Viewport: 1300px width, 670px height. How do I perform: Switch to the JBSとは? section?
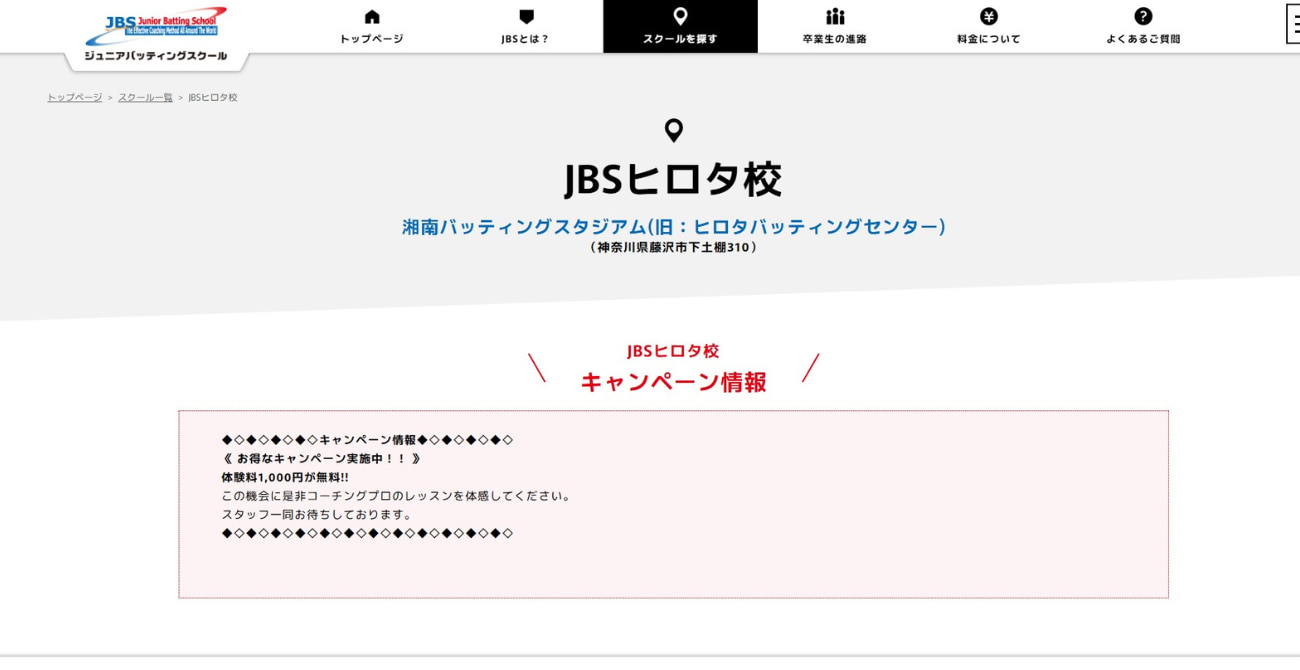click(525, 38)
